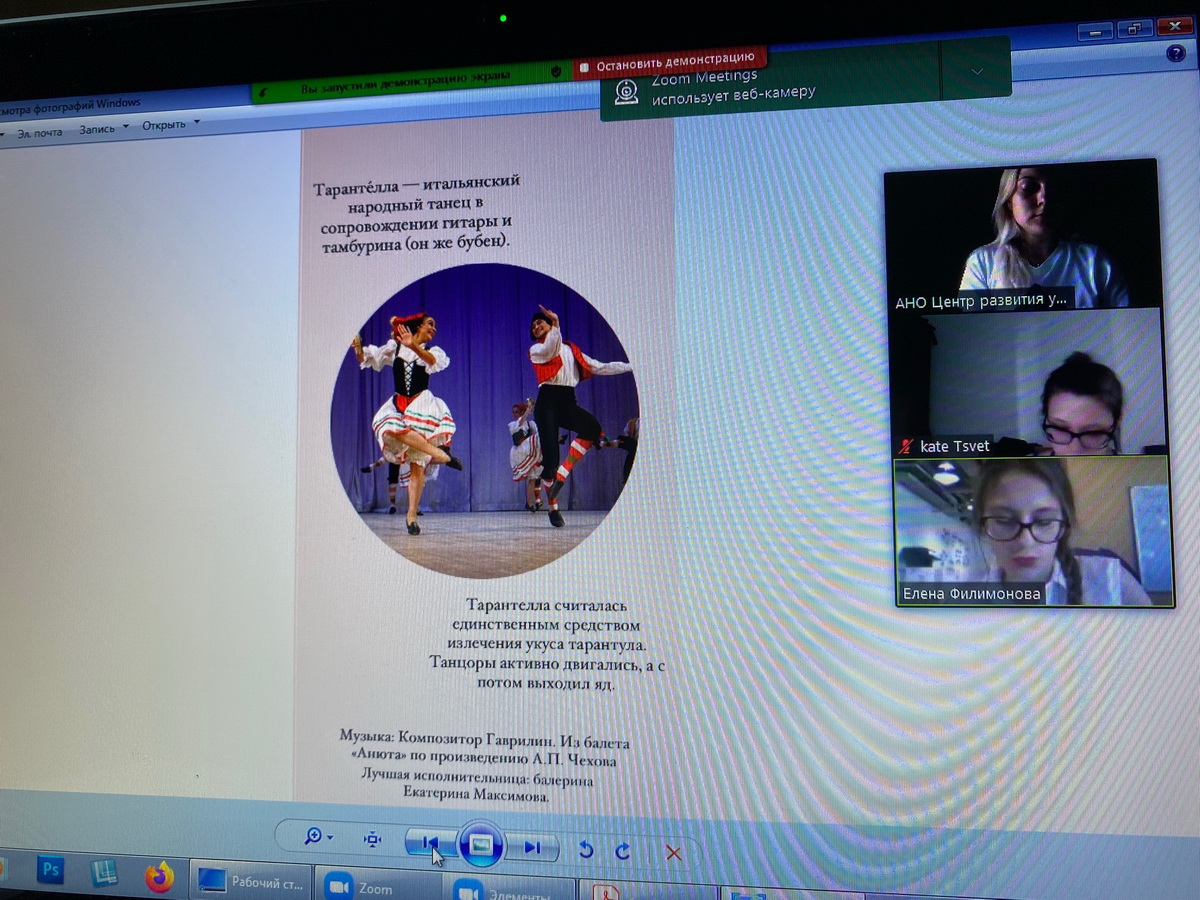Select the Елена Филимонова video tile
The height and width of the screenshot is (900, 1200).
pos(1032,530)
